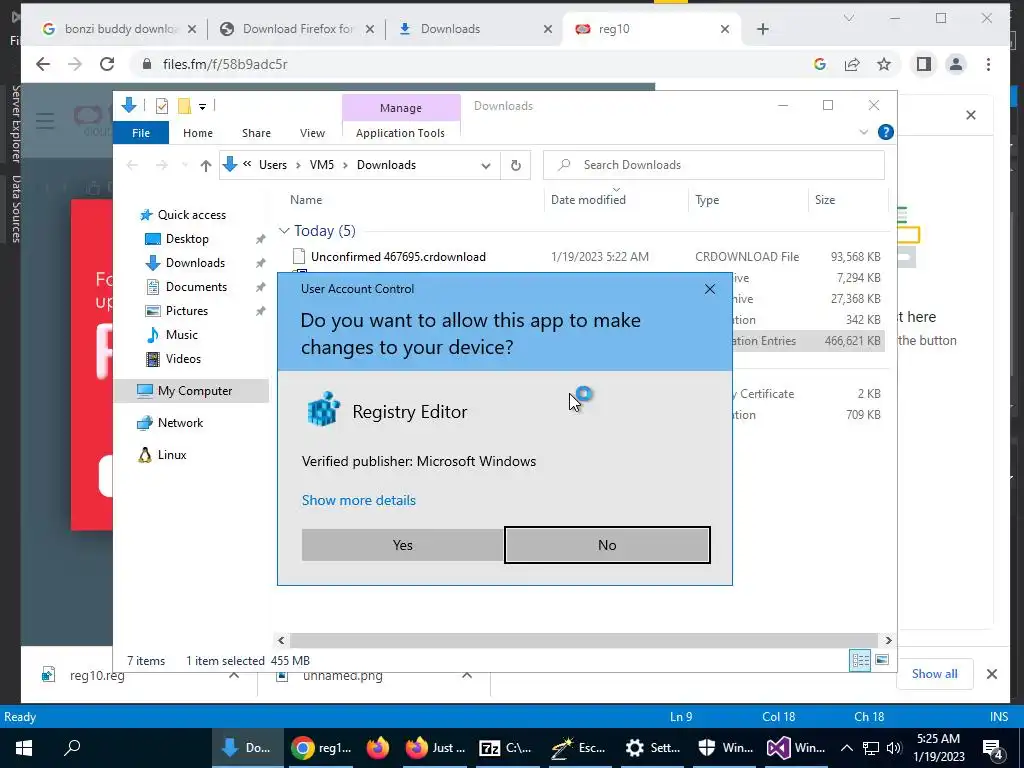Sort by Date modified column header
The image size is (1024, 768).
click(x=588, y=200)
